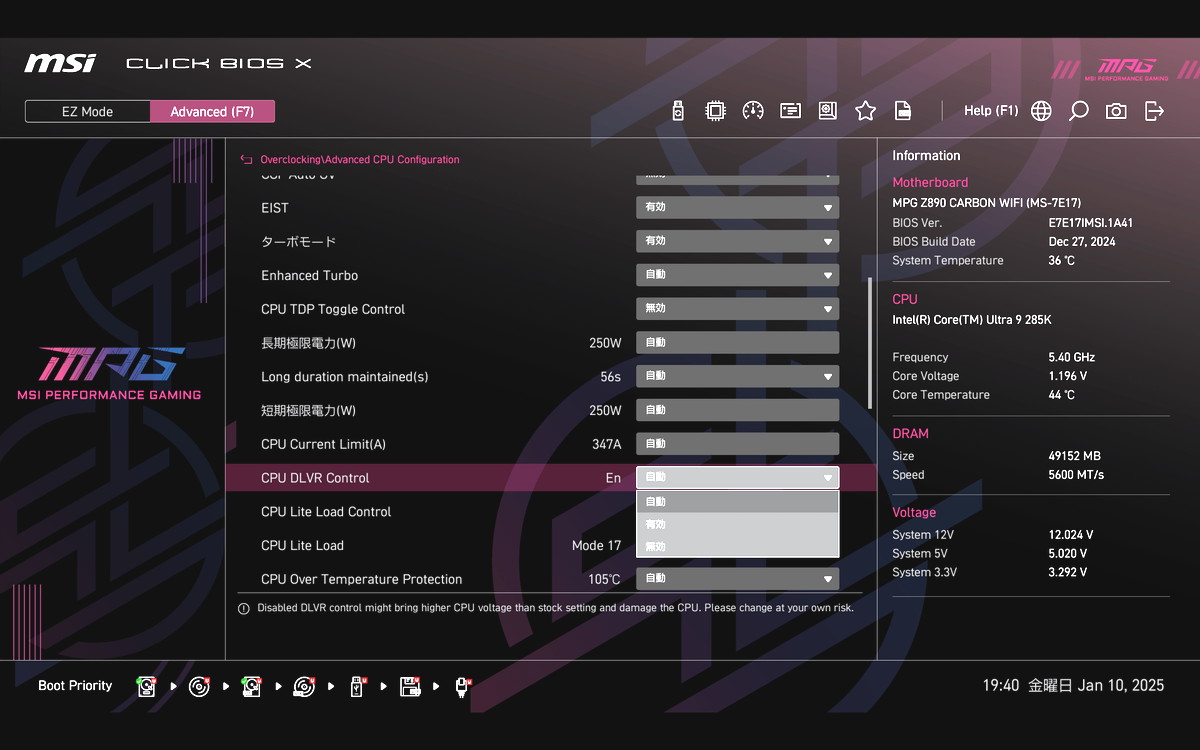Click MPG Z890 CARBON WIFI model text
This screenshot has width=1200, height=750.
pyautogui.click(x=986, y=203)
